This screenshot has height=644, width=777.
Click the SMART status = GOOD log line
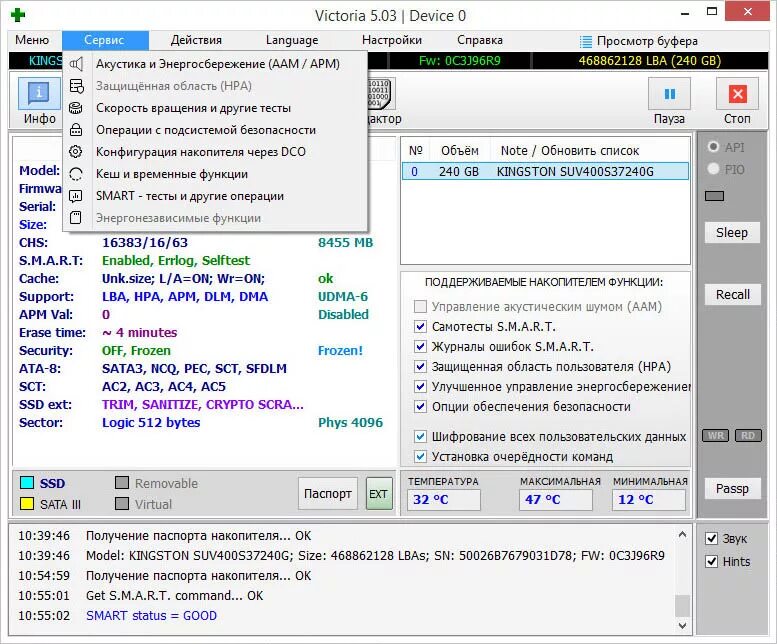pos(151,616)
